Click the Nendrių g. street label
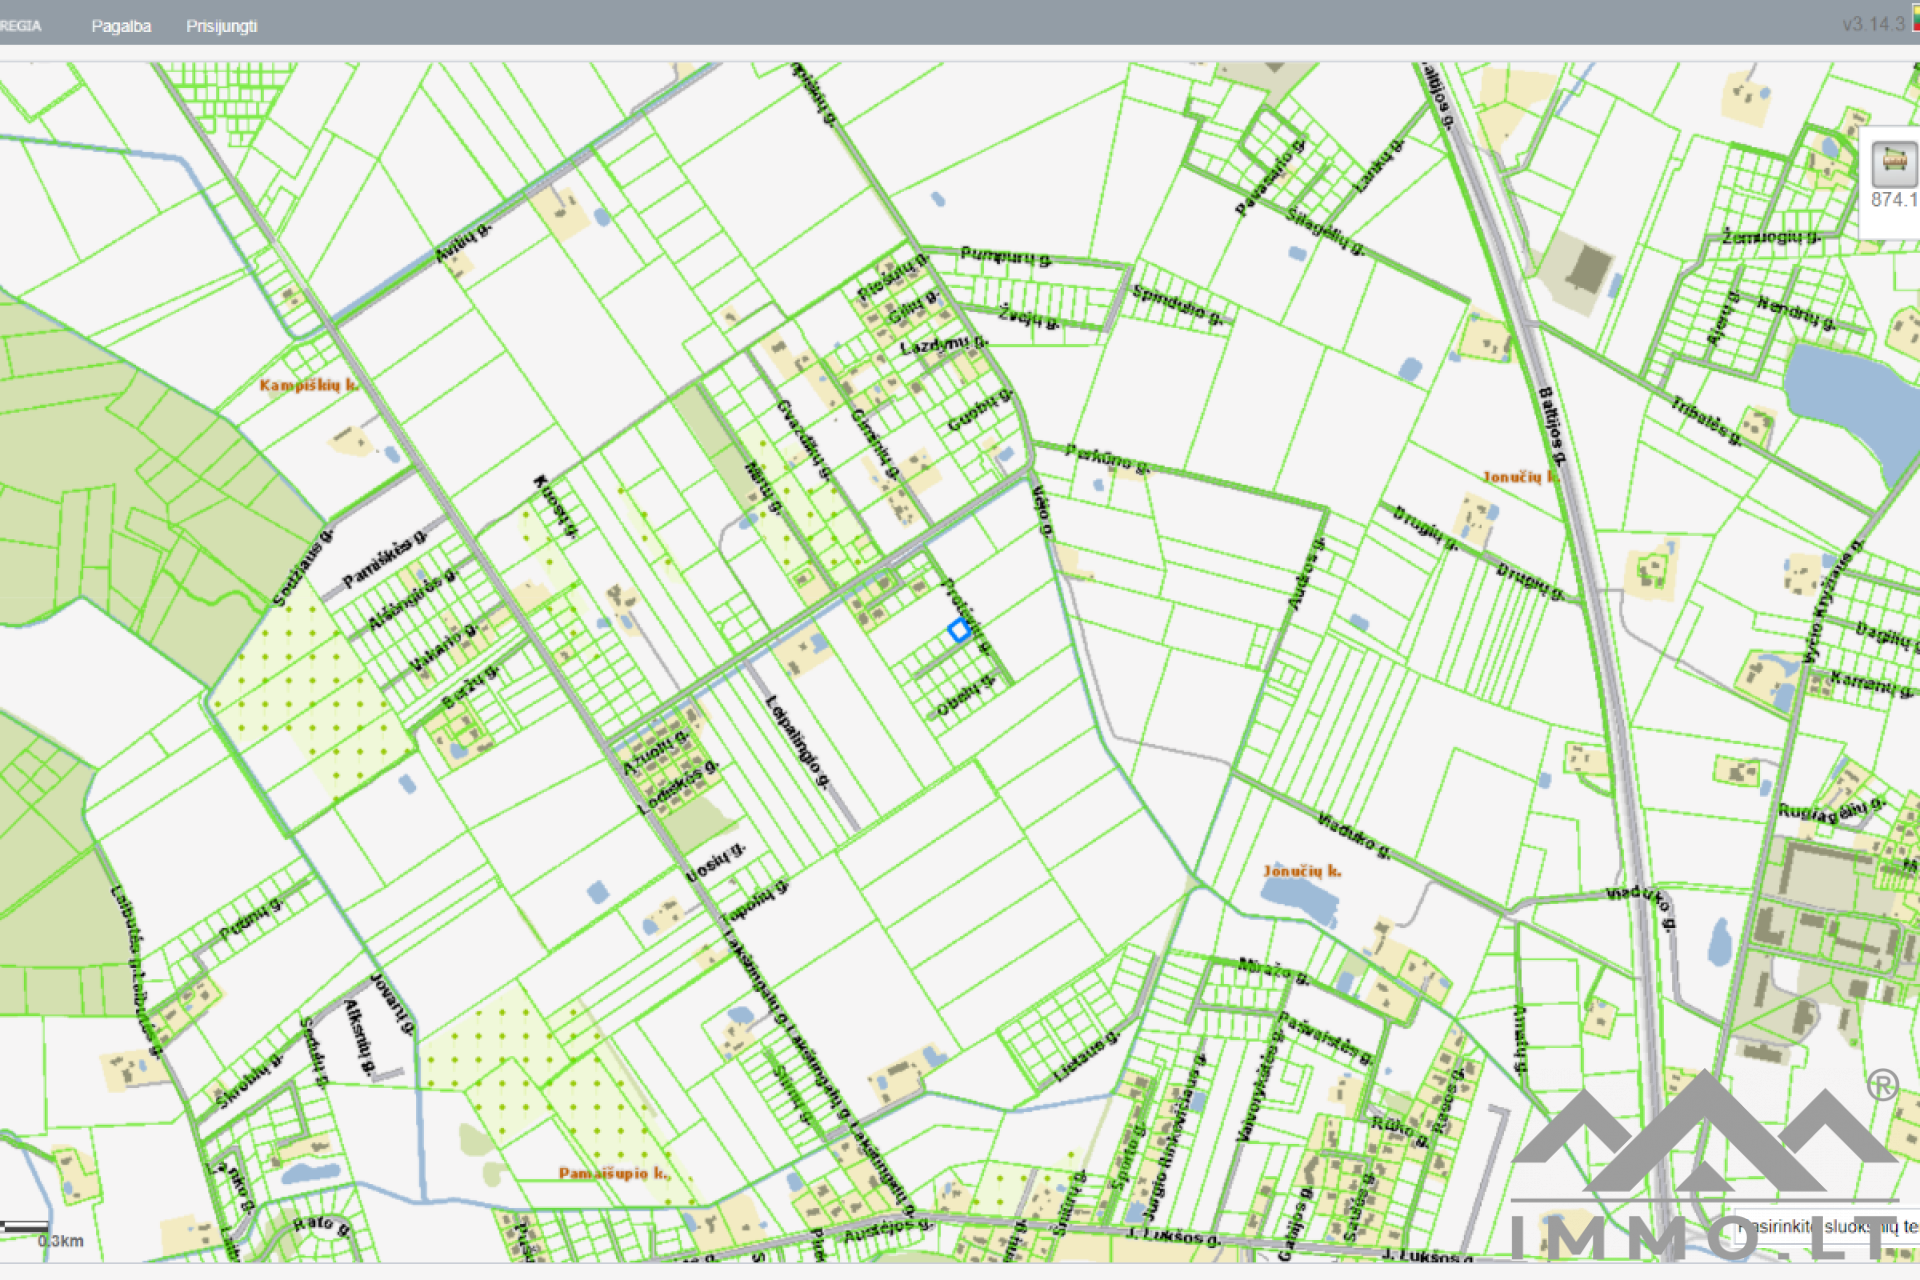The width and height of the screenshot is (1920, 1280). 1796,314
